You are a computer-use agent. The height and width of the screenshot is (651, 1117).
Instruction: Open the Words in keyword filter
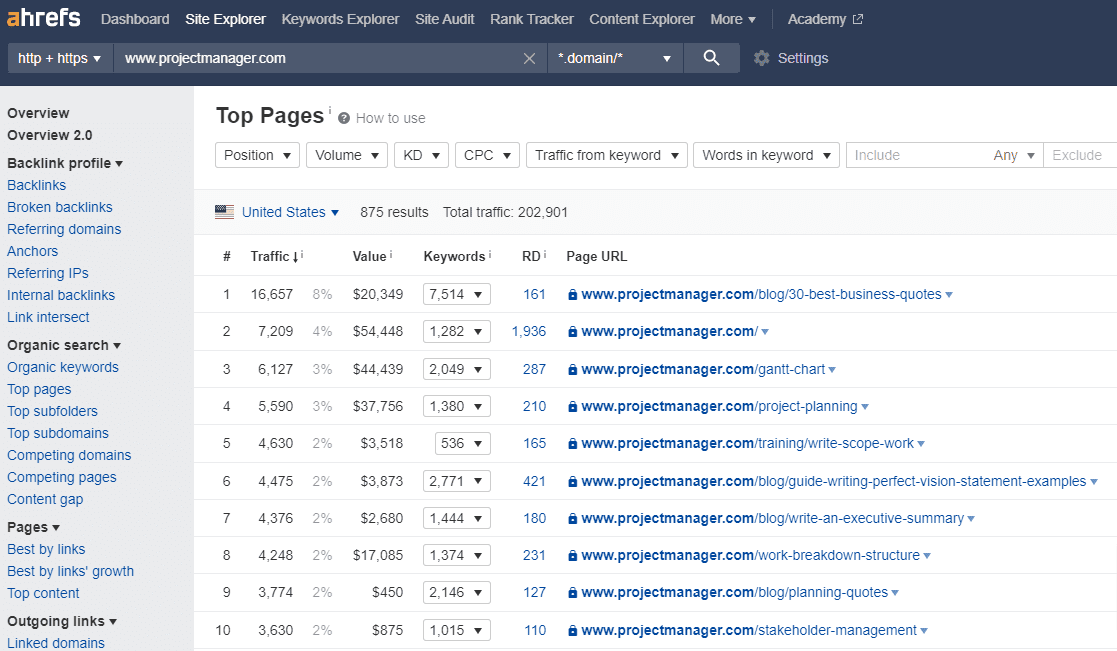[767, 155]
